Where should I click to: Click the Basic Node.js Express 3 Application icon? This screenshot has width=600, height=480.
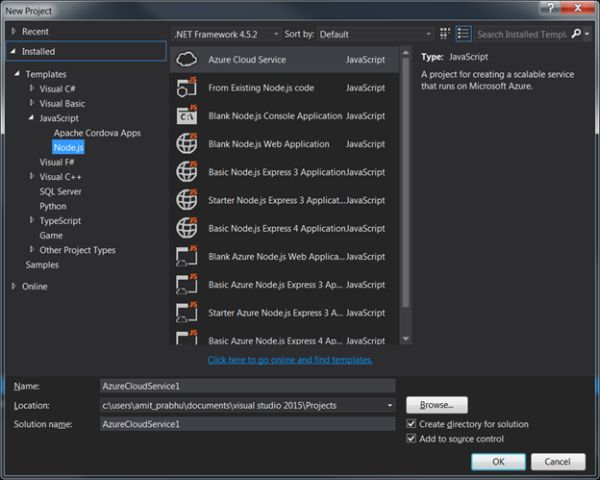pyautogui.click(x=187, y=172)
